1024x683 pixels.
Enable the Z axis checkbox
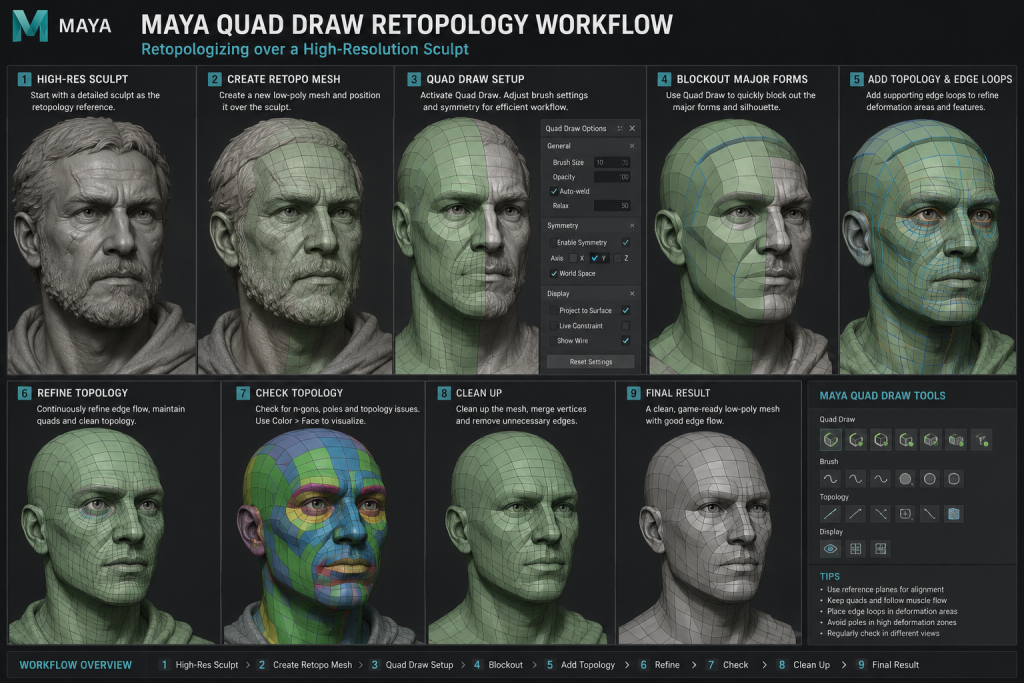tap(617, 258)
